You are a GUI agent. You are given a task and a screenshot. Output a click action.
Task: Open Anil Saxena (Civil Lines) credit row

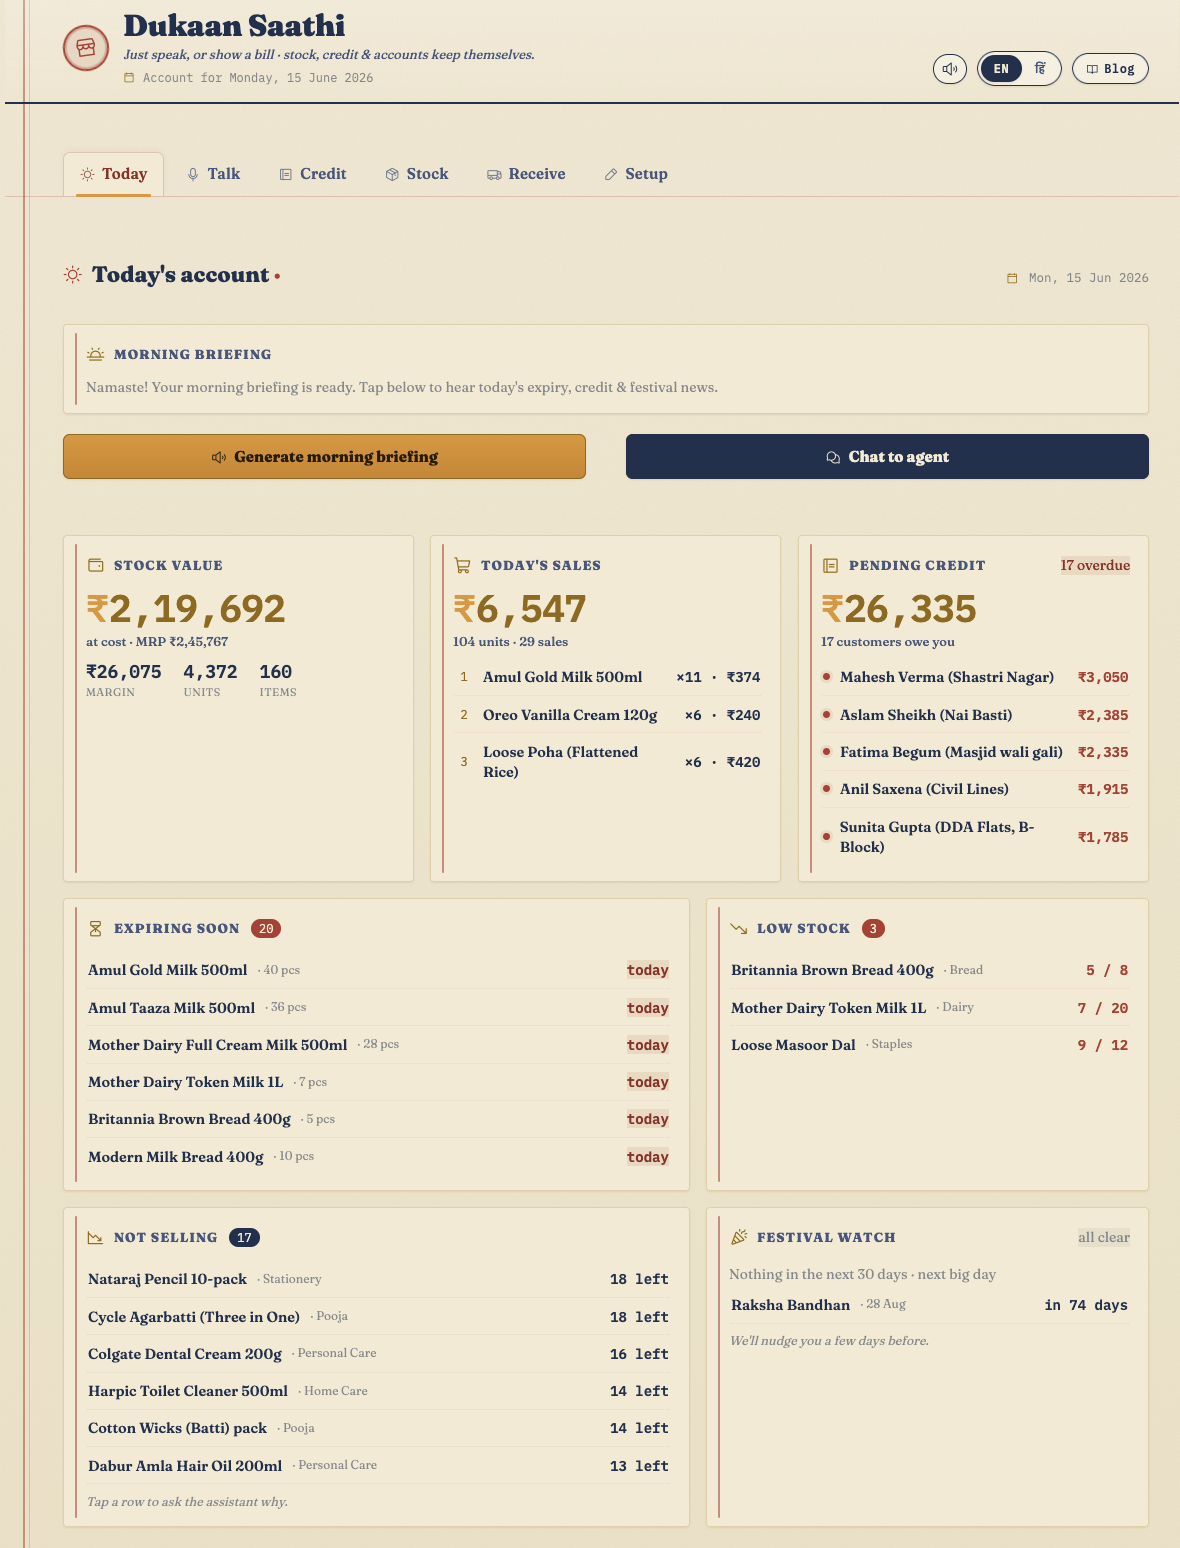975,789
